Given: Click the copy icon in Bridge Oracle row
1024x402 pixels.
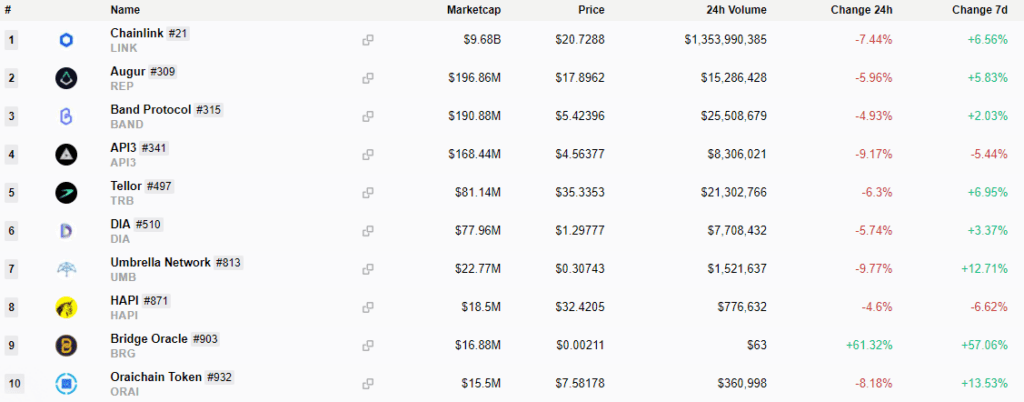Looking at the screenshot, I should pos(368,345).
